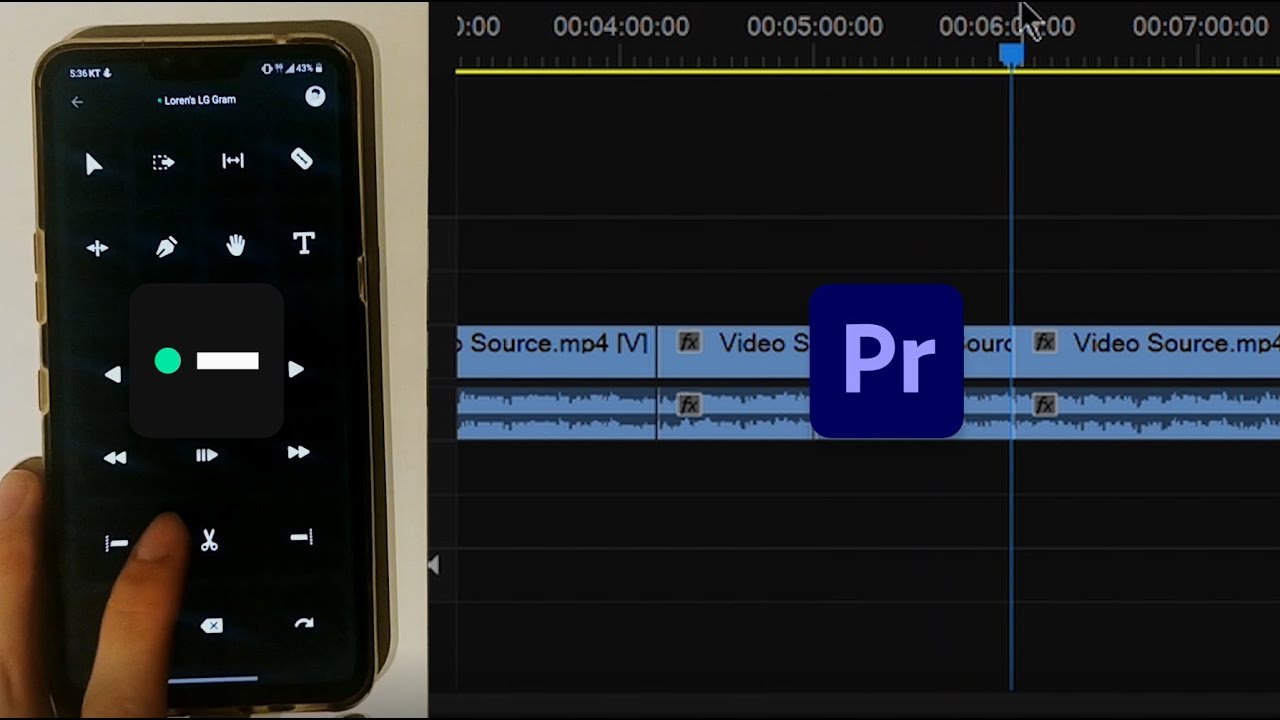Viewport: 1280px width, 720px height.
Task: Tap the play/pause button on phone
Action: click(206, 456)
